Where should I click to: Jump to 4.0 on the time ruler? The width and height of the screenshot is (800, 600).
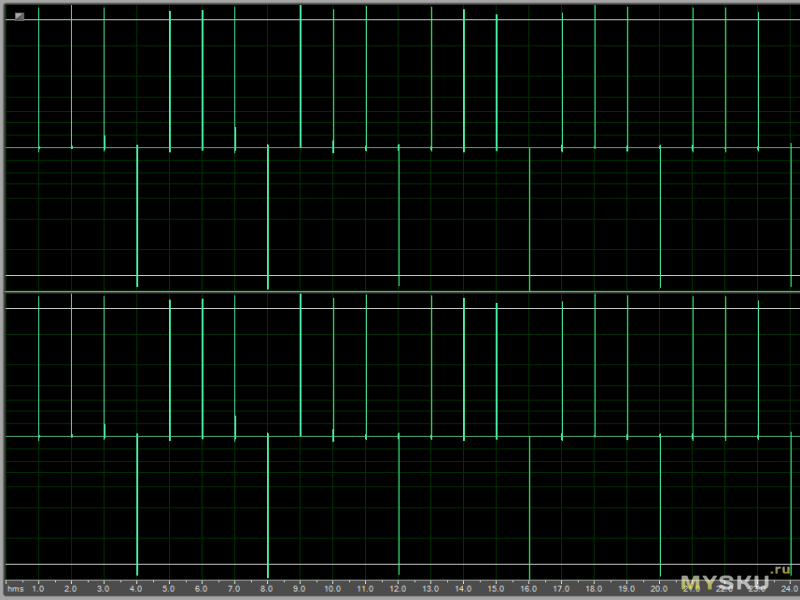136,587
